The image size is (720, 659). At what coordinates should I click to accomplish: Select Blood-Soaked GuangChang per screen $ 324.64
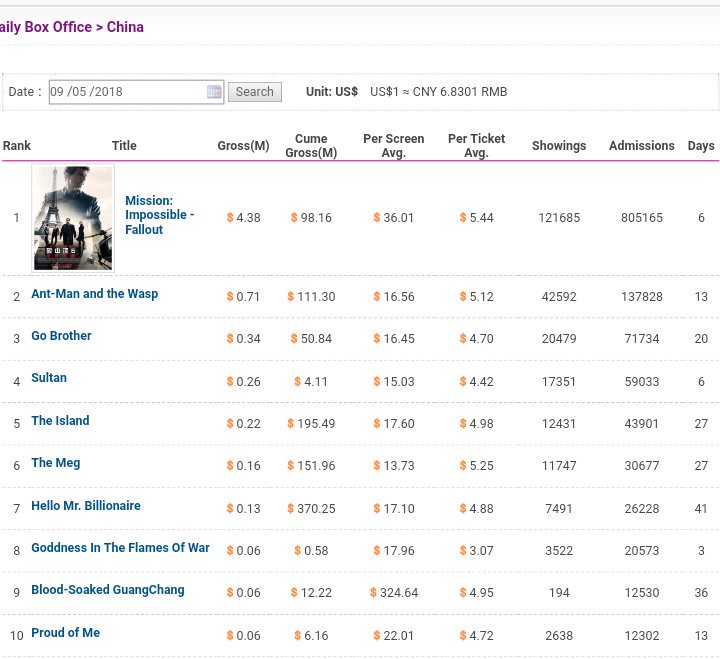(394, 593)
